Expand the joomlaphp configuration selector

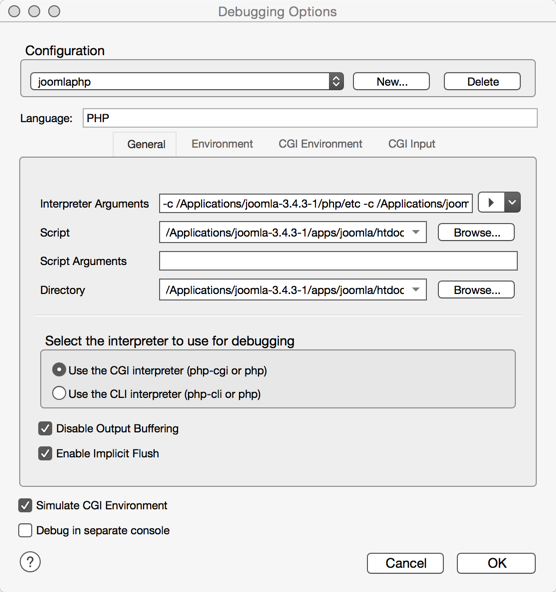coord(336,81)
